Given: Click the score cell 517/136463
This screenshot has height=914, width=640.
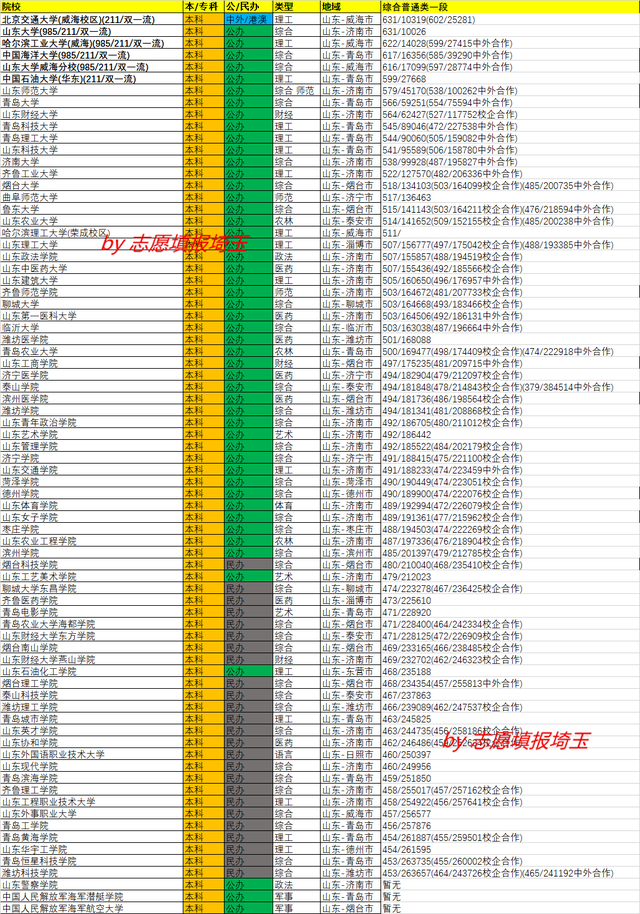Looking at the screenshot, I should [x=511, y=198].
